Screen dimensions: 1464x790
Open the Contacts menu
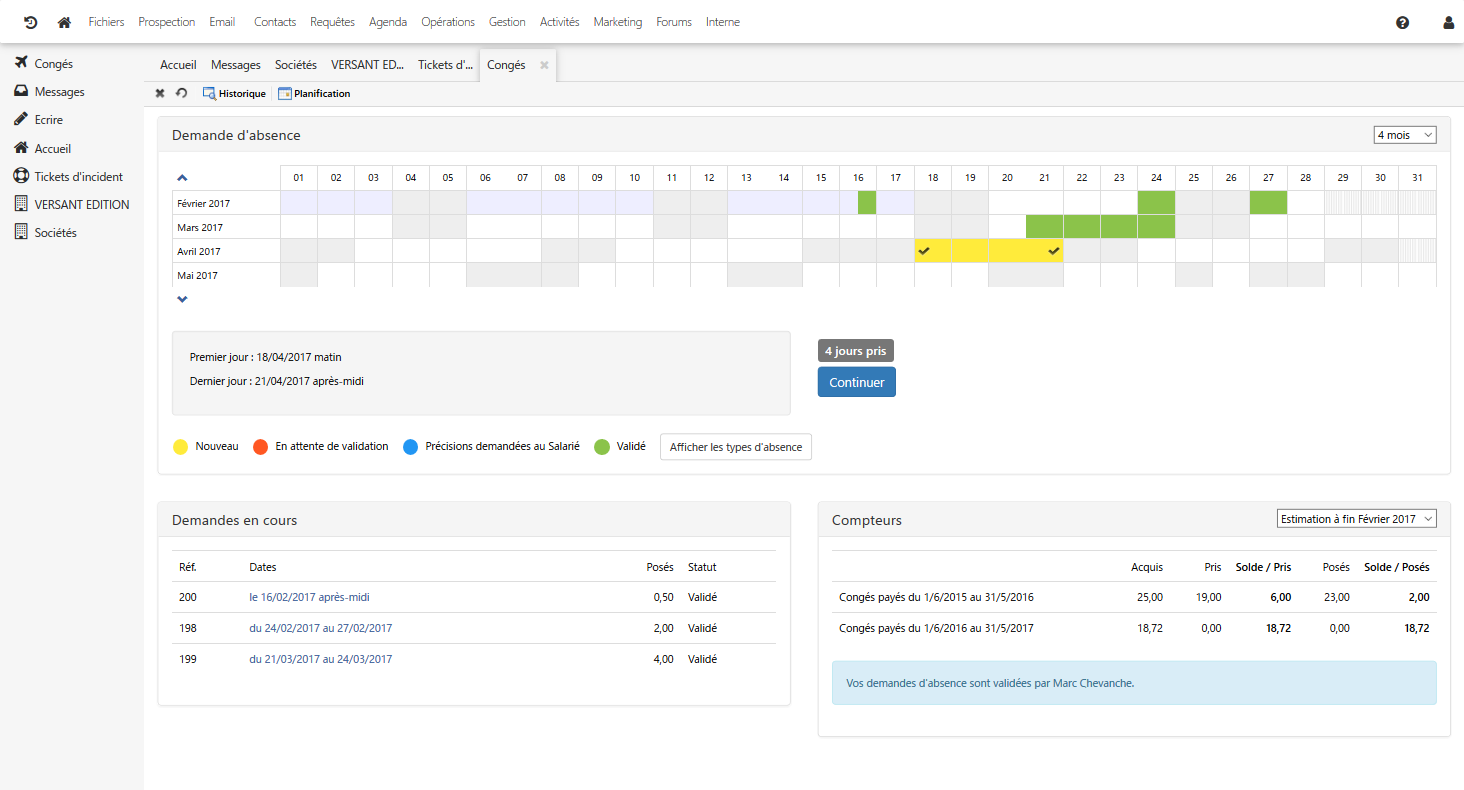click(275, 22)
